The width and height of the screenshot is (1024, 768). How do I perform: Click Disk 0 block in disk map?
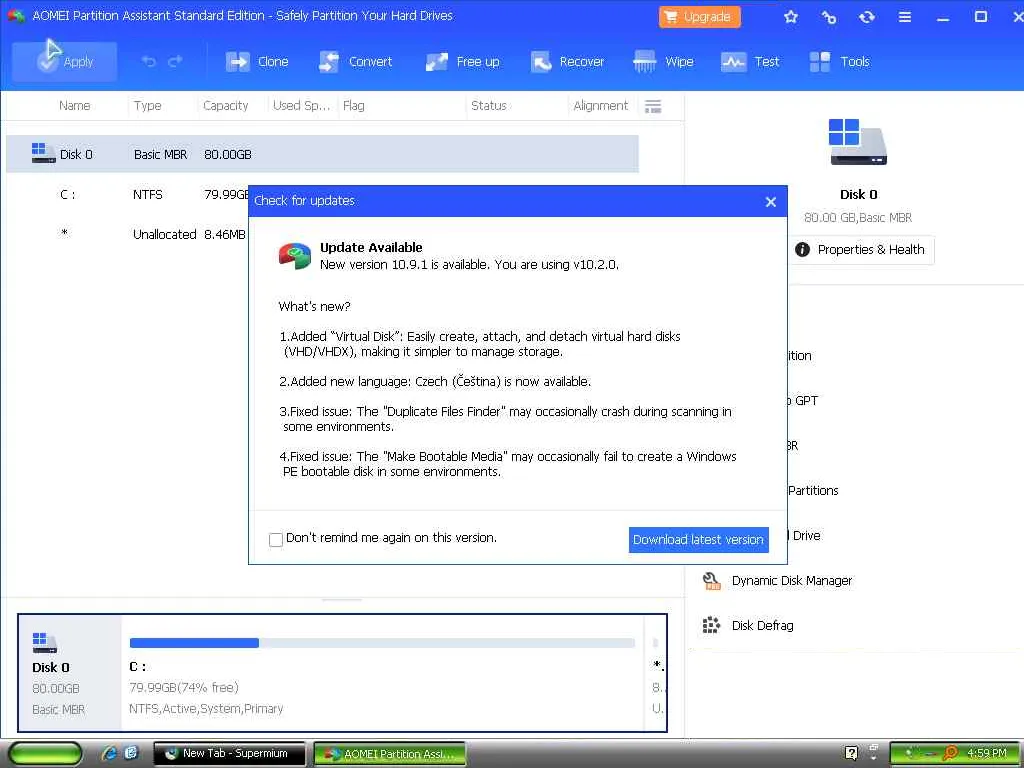pos(70,673)
